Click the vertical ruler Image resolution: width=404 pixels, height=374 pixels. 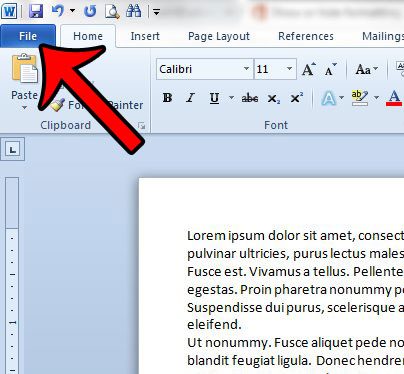pyautogui.click(x=12, y=275)
